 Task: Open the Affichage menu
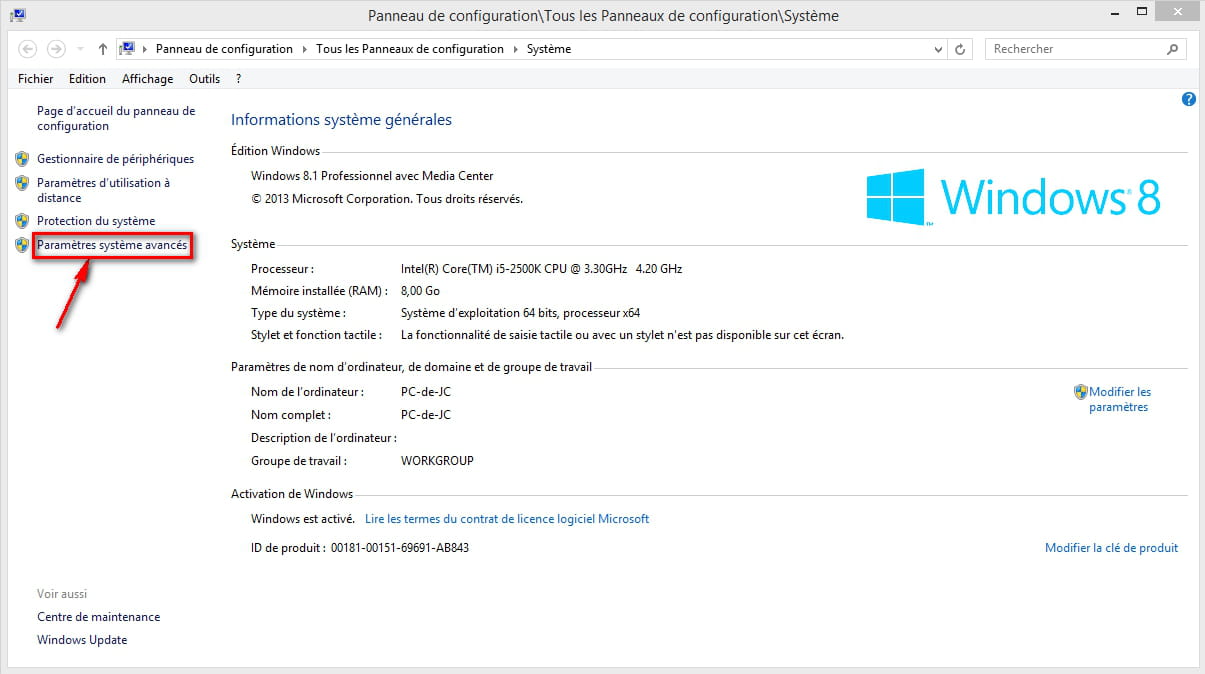tap(147, 79)
